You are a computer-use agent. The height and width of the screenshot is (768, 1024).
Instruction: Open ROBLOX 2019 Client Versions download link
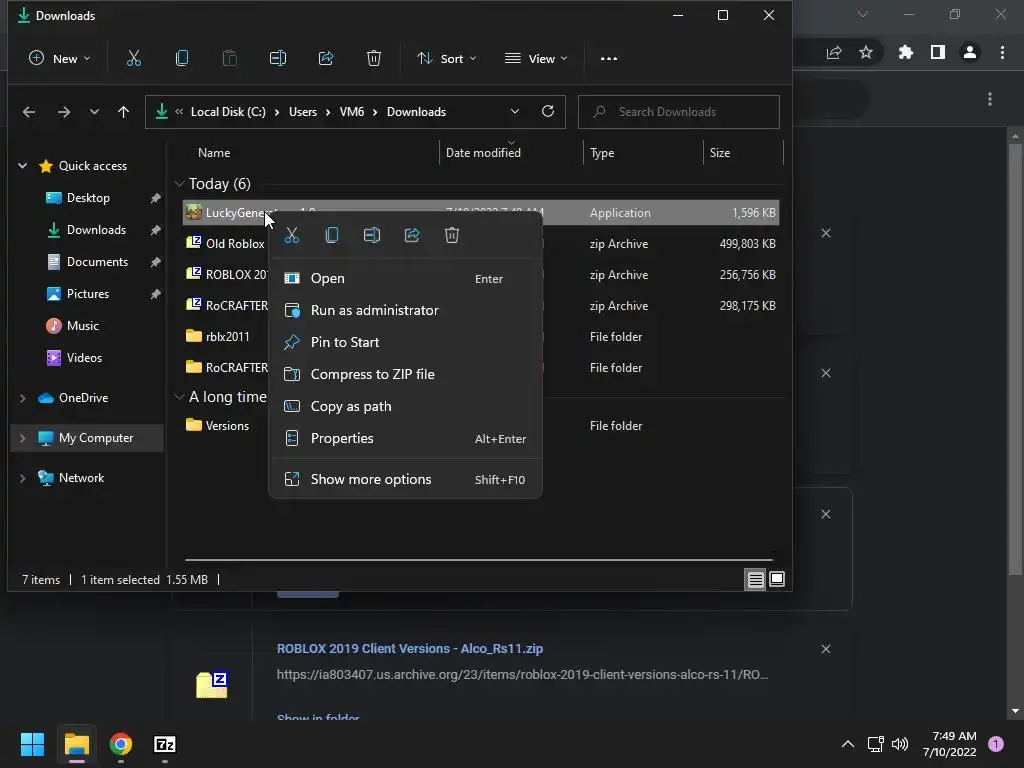409,648
